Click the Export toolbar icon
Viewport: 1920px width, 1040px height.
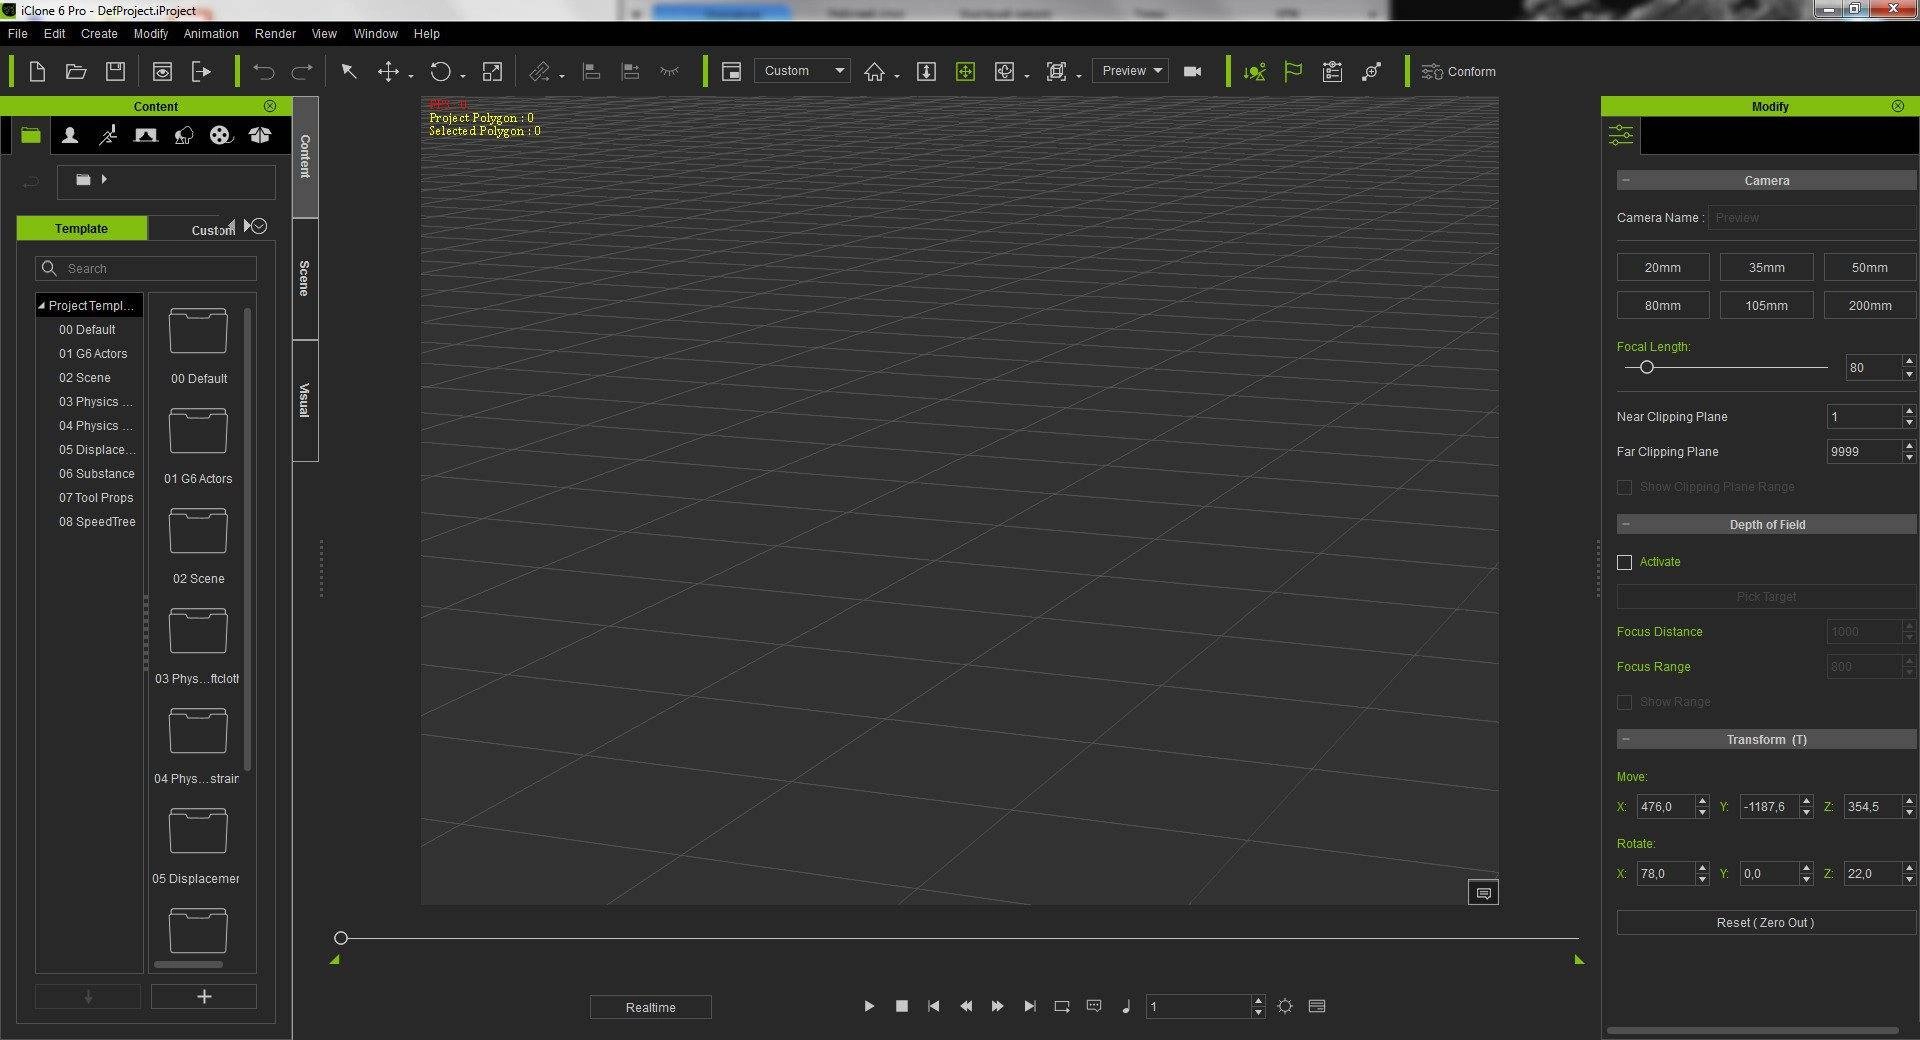point(201,71)
